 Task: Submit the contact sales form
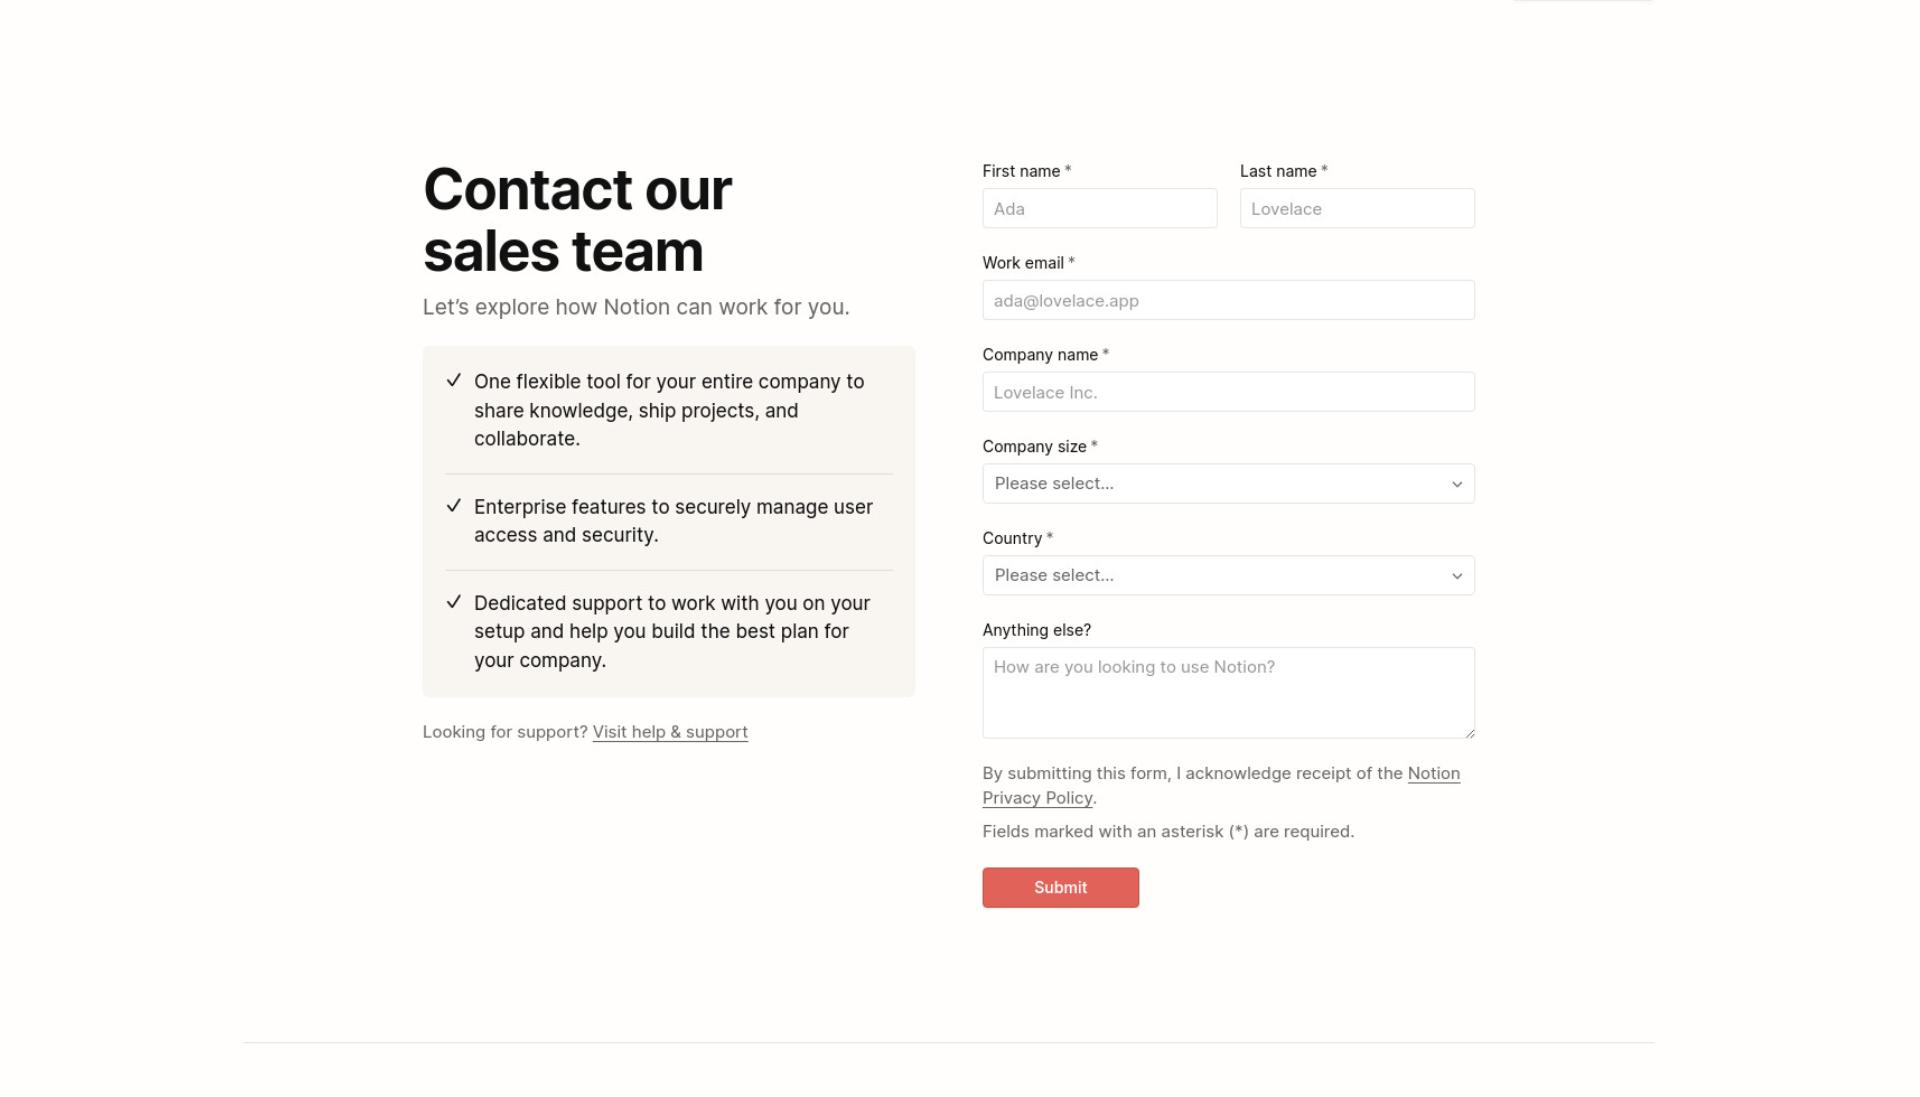(1060, 888)
